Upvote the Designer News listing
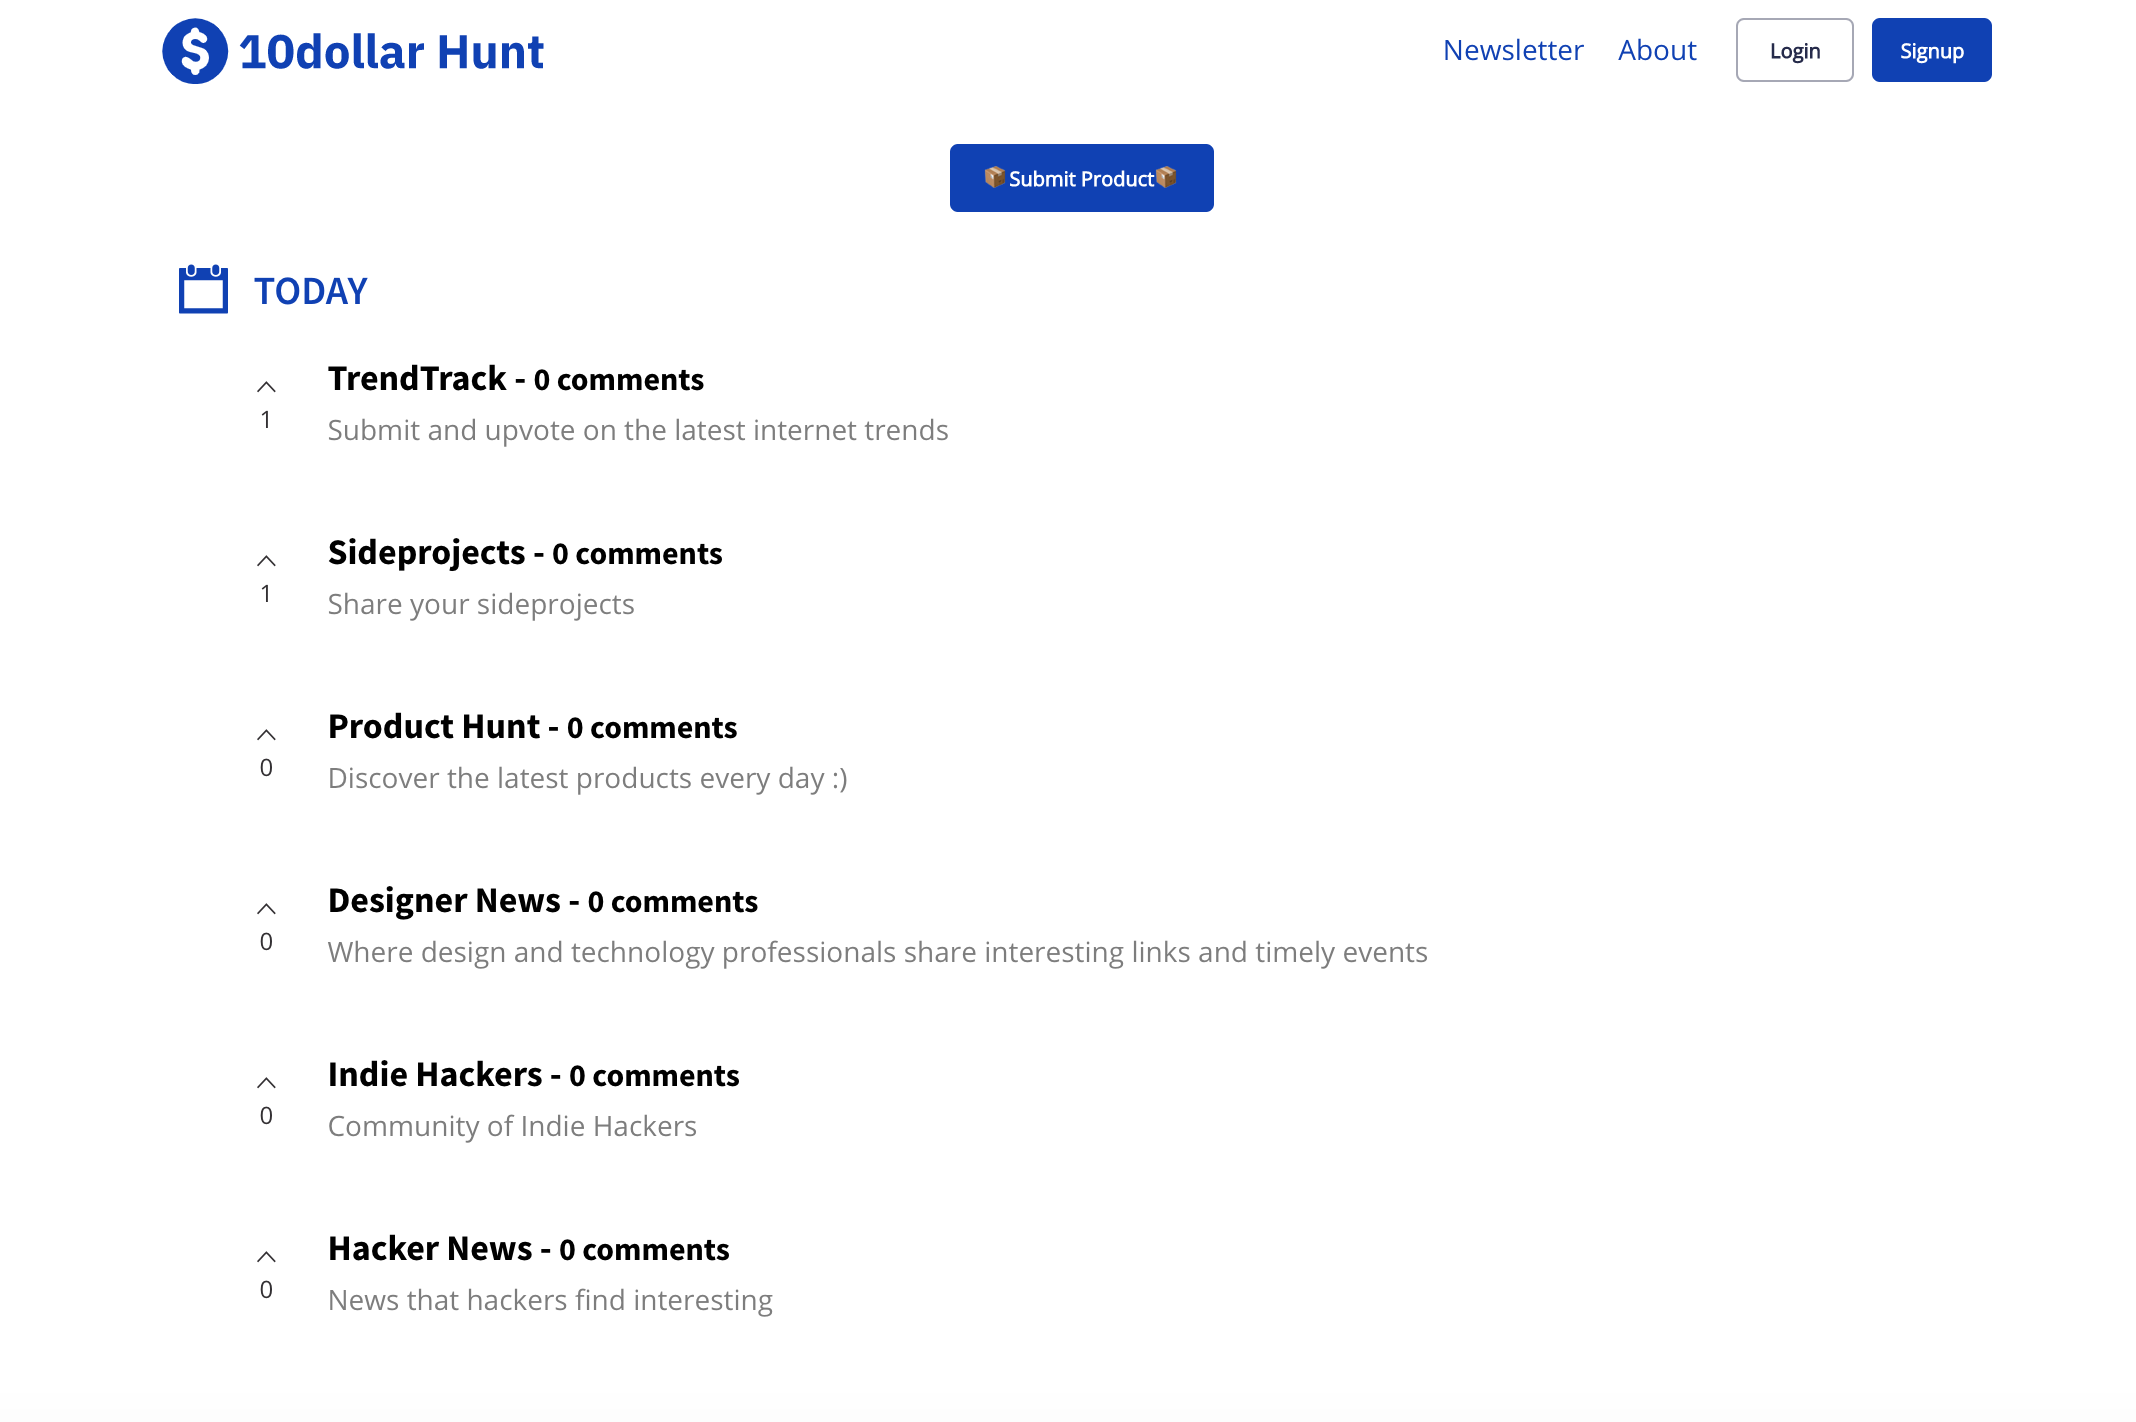 click(265, 906)
